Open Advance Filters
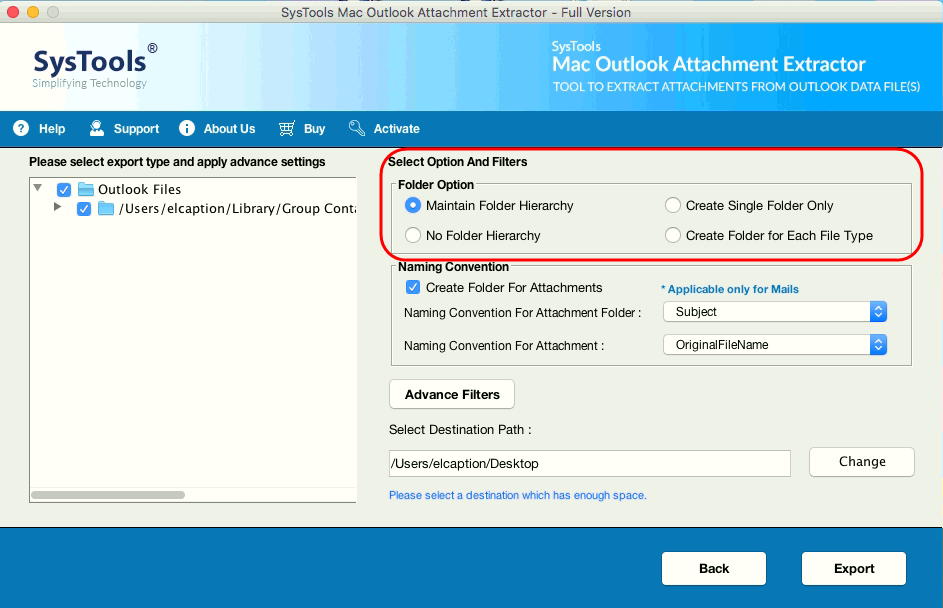Viewport: 943px width, 608px height. click(x=452, y=395)
